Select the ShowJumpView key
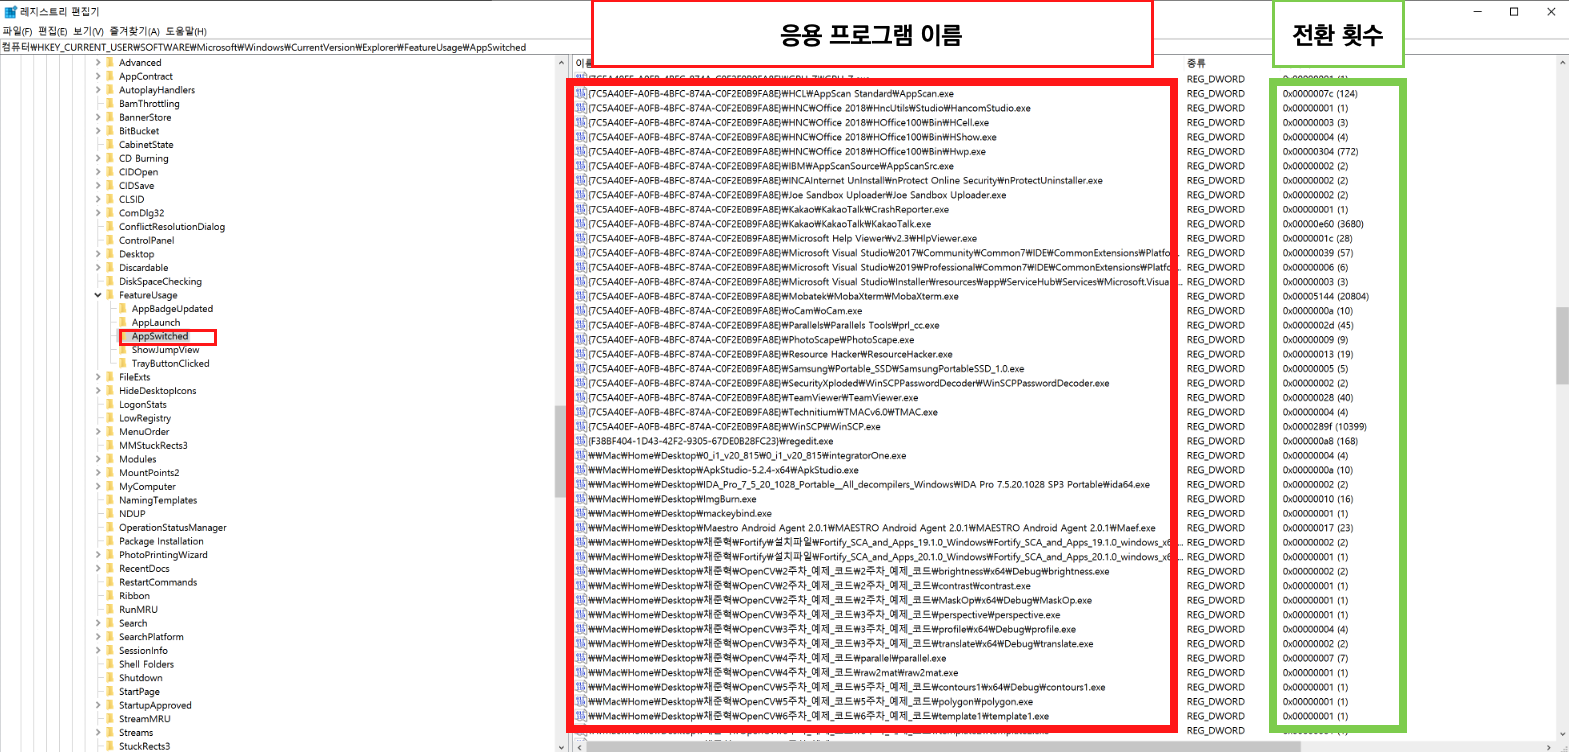The width and height of the screenshot is (1569, 752). point(165,350)
